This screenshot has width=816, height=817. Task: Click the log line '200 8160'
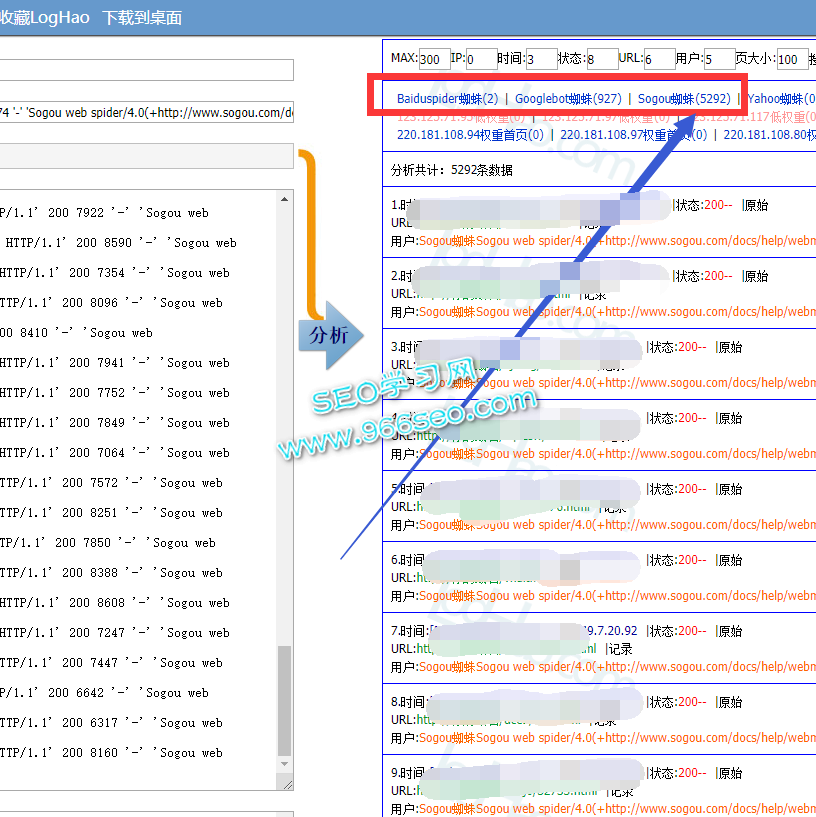[112, 753]
